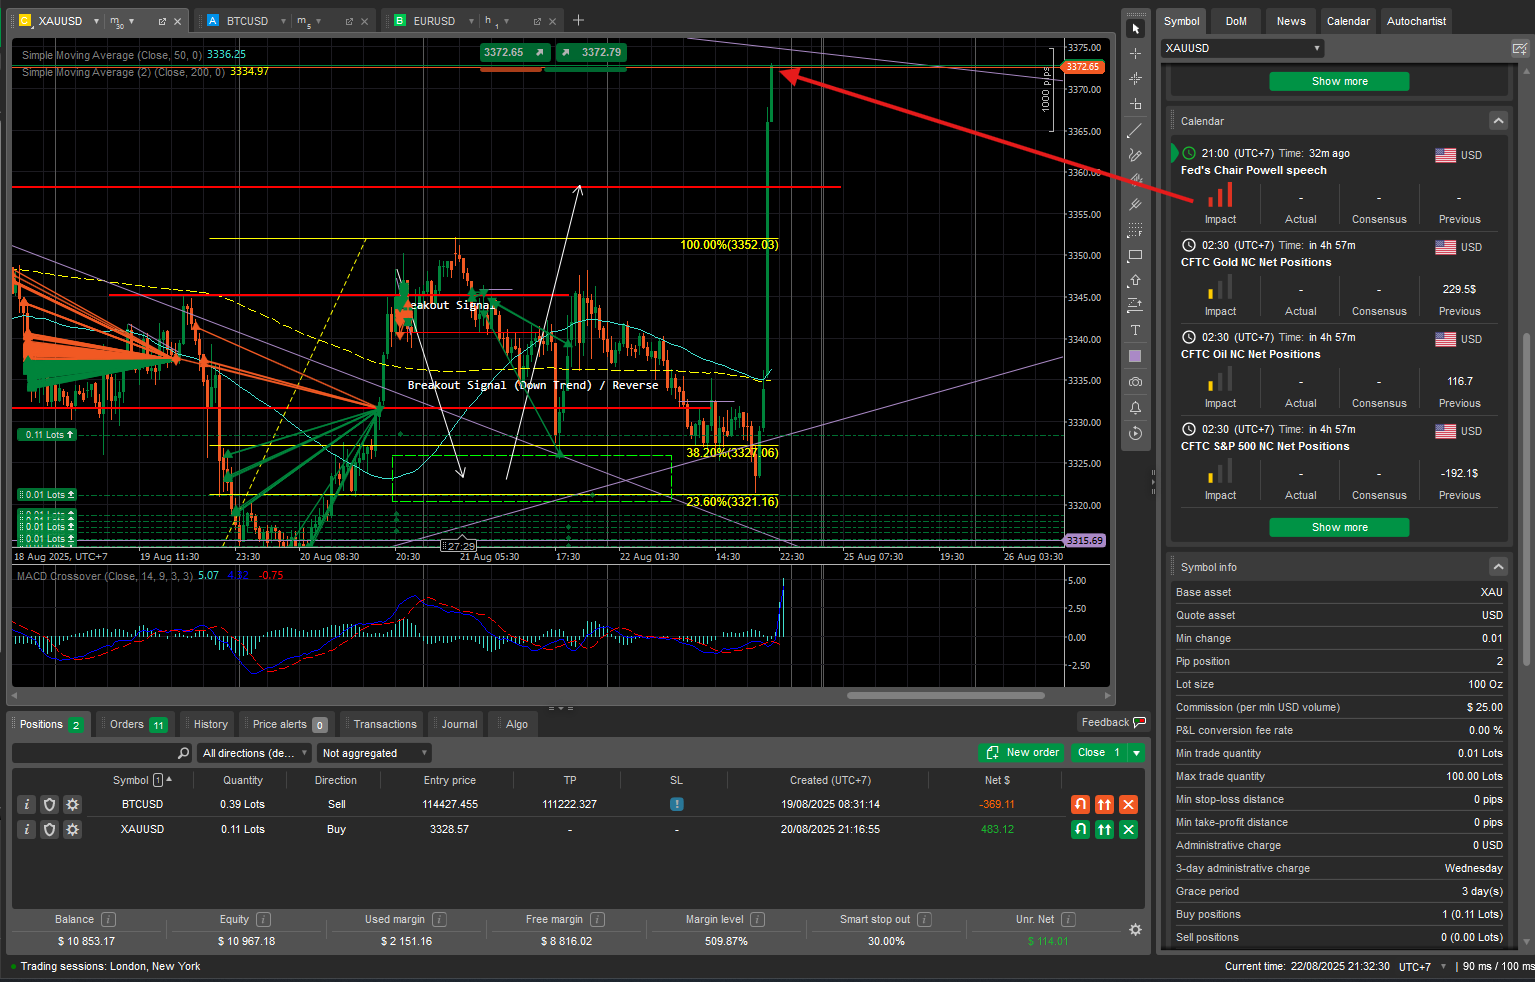The image size is (1535, 982).
Task: Open the All directions filter dropdown
Action: (255, 753)
